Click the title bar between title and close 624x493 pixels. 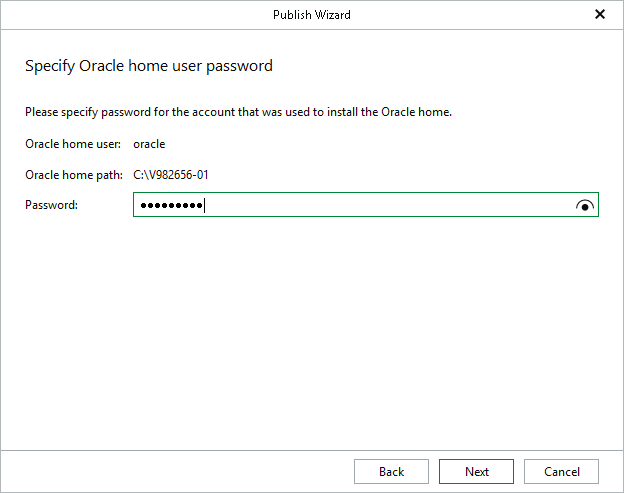tap(470, 15)
